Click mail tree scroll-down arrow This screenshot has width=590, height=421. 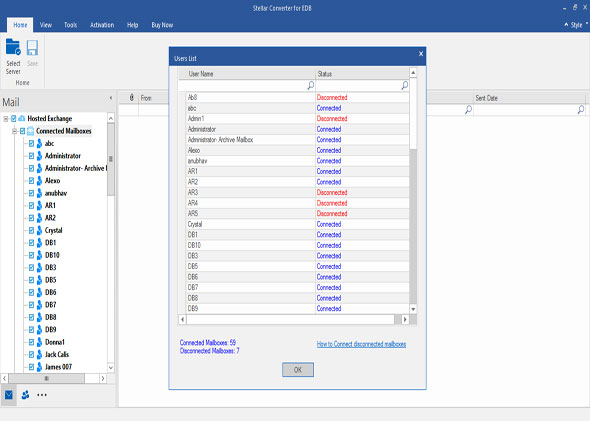[x=111, y=367]
